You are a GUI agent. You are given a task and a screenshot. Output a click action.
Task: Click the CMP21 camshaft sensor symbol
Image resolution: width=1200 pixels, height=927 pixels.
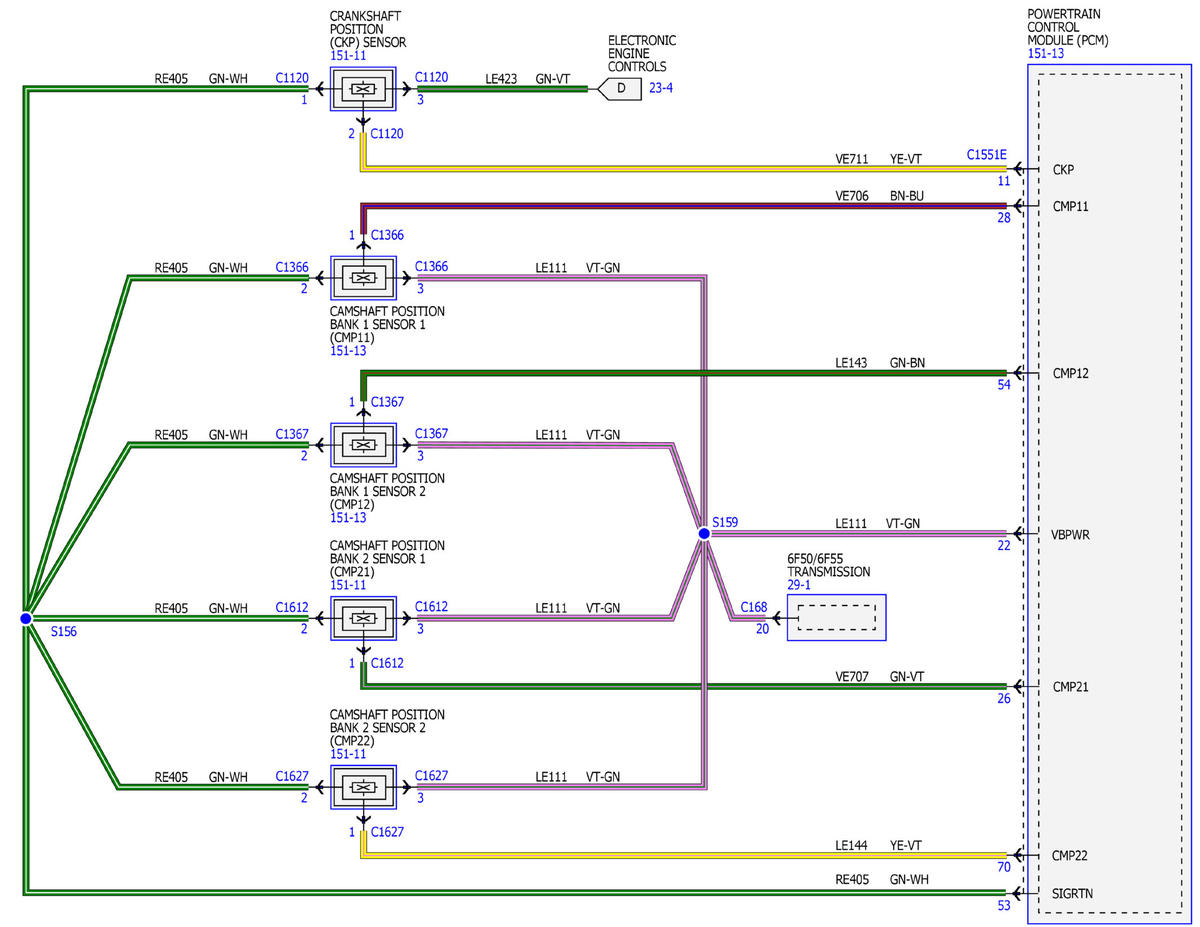click(364, 618)
